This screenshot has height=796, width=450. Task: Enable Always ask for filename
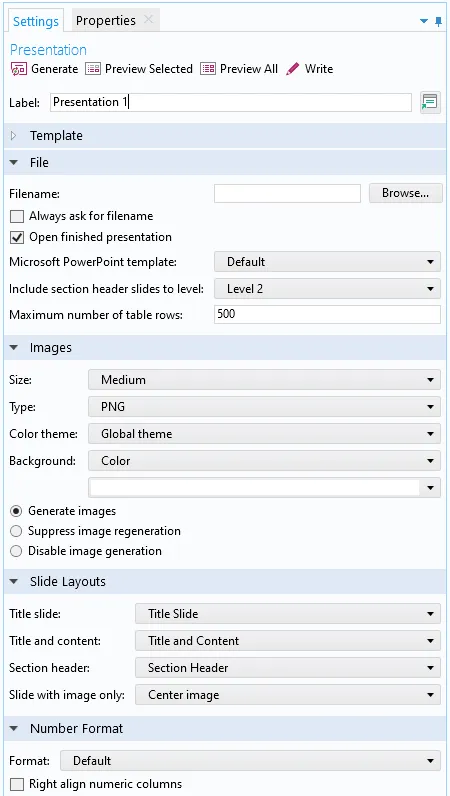[x=17, y=217]
